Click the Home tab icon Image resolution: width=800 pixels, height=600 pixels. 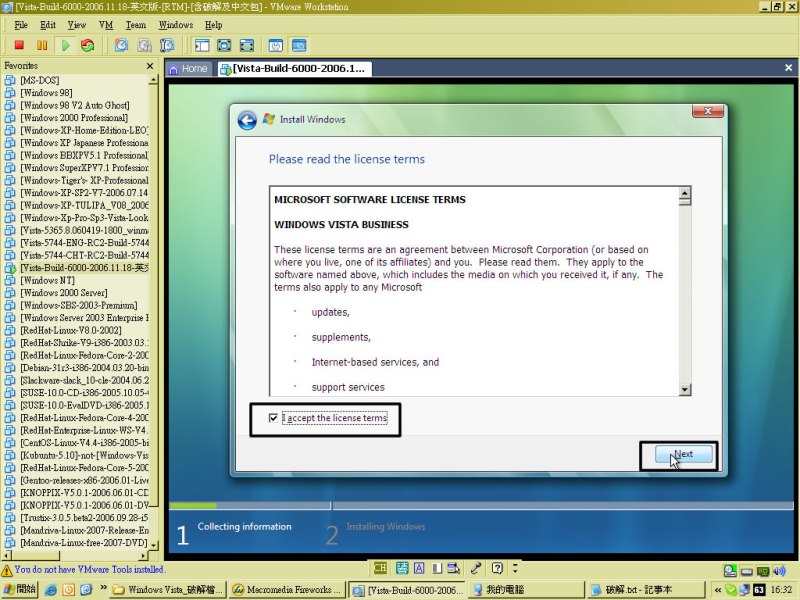(174, 69)
